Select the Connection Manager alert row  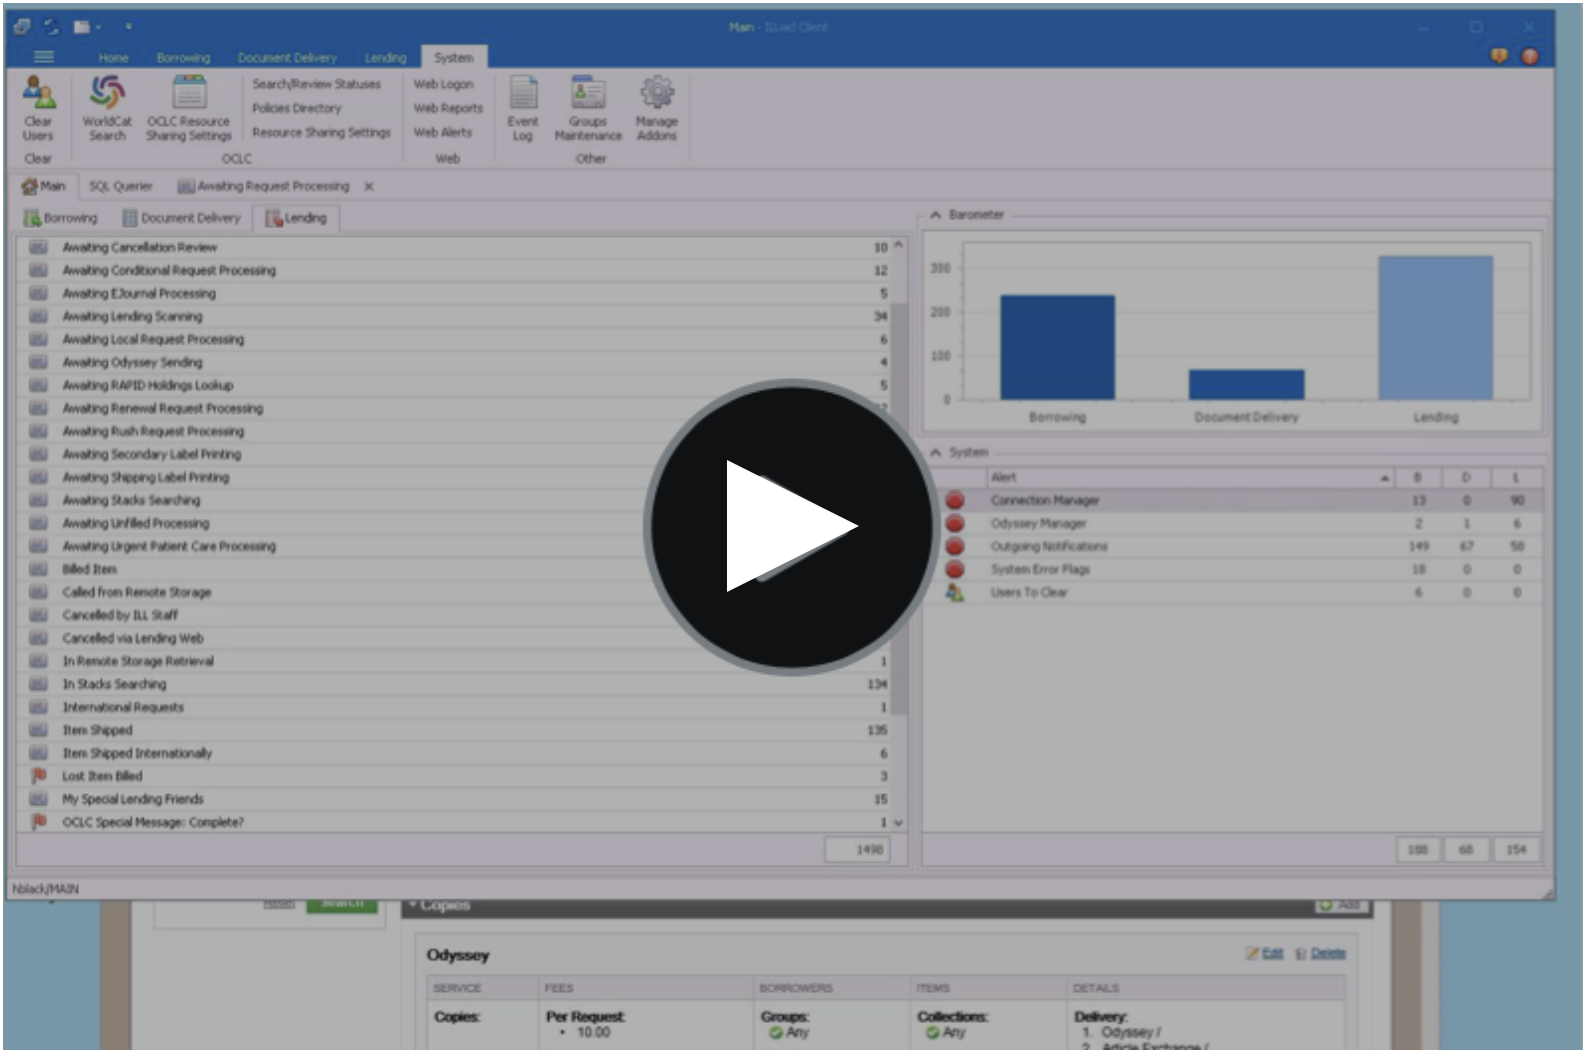tap(1044, 501)
